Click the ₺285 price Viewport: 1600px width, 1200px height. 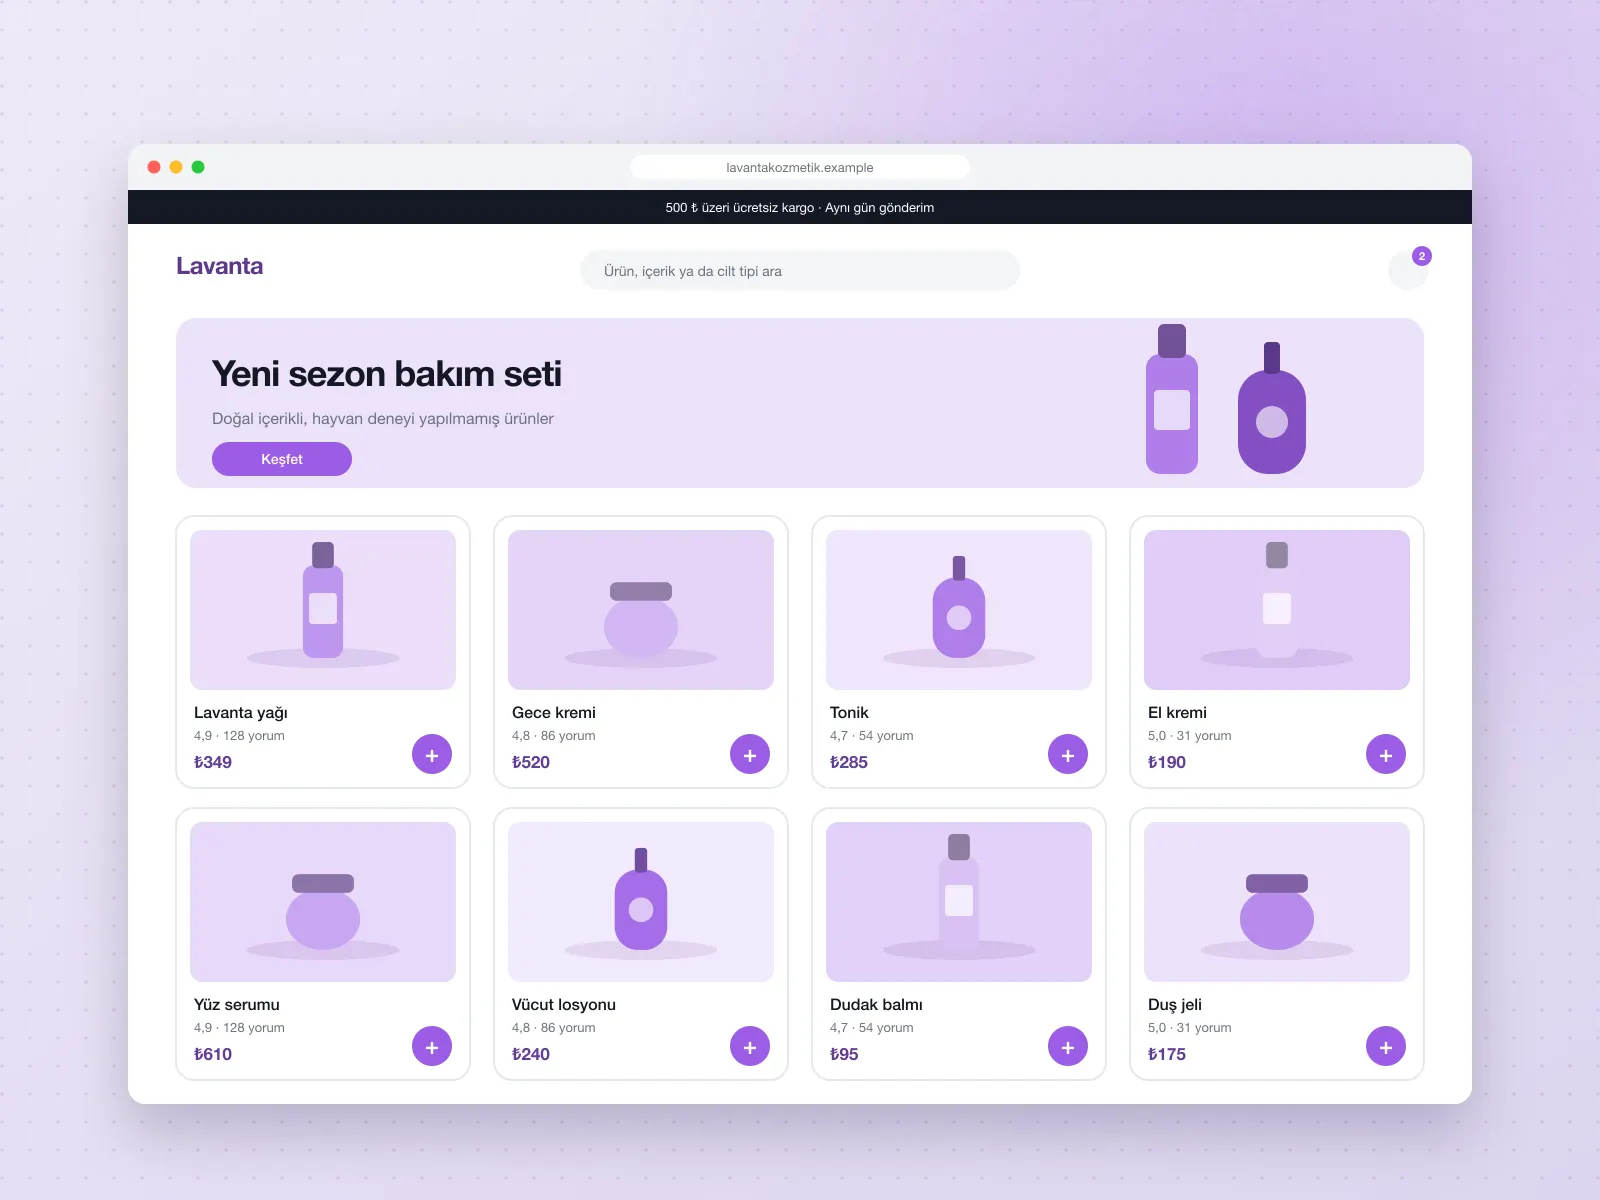(849, 762)
